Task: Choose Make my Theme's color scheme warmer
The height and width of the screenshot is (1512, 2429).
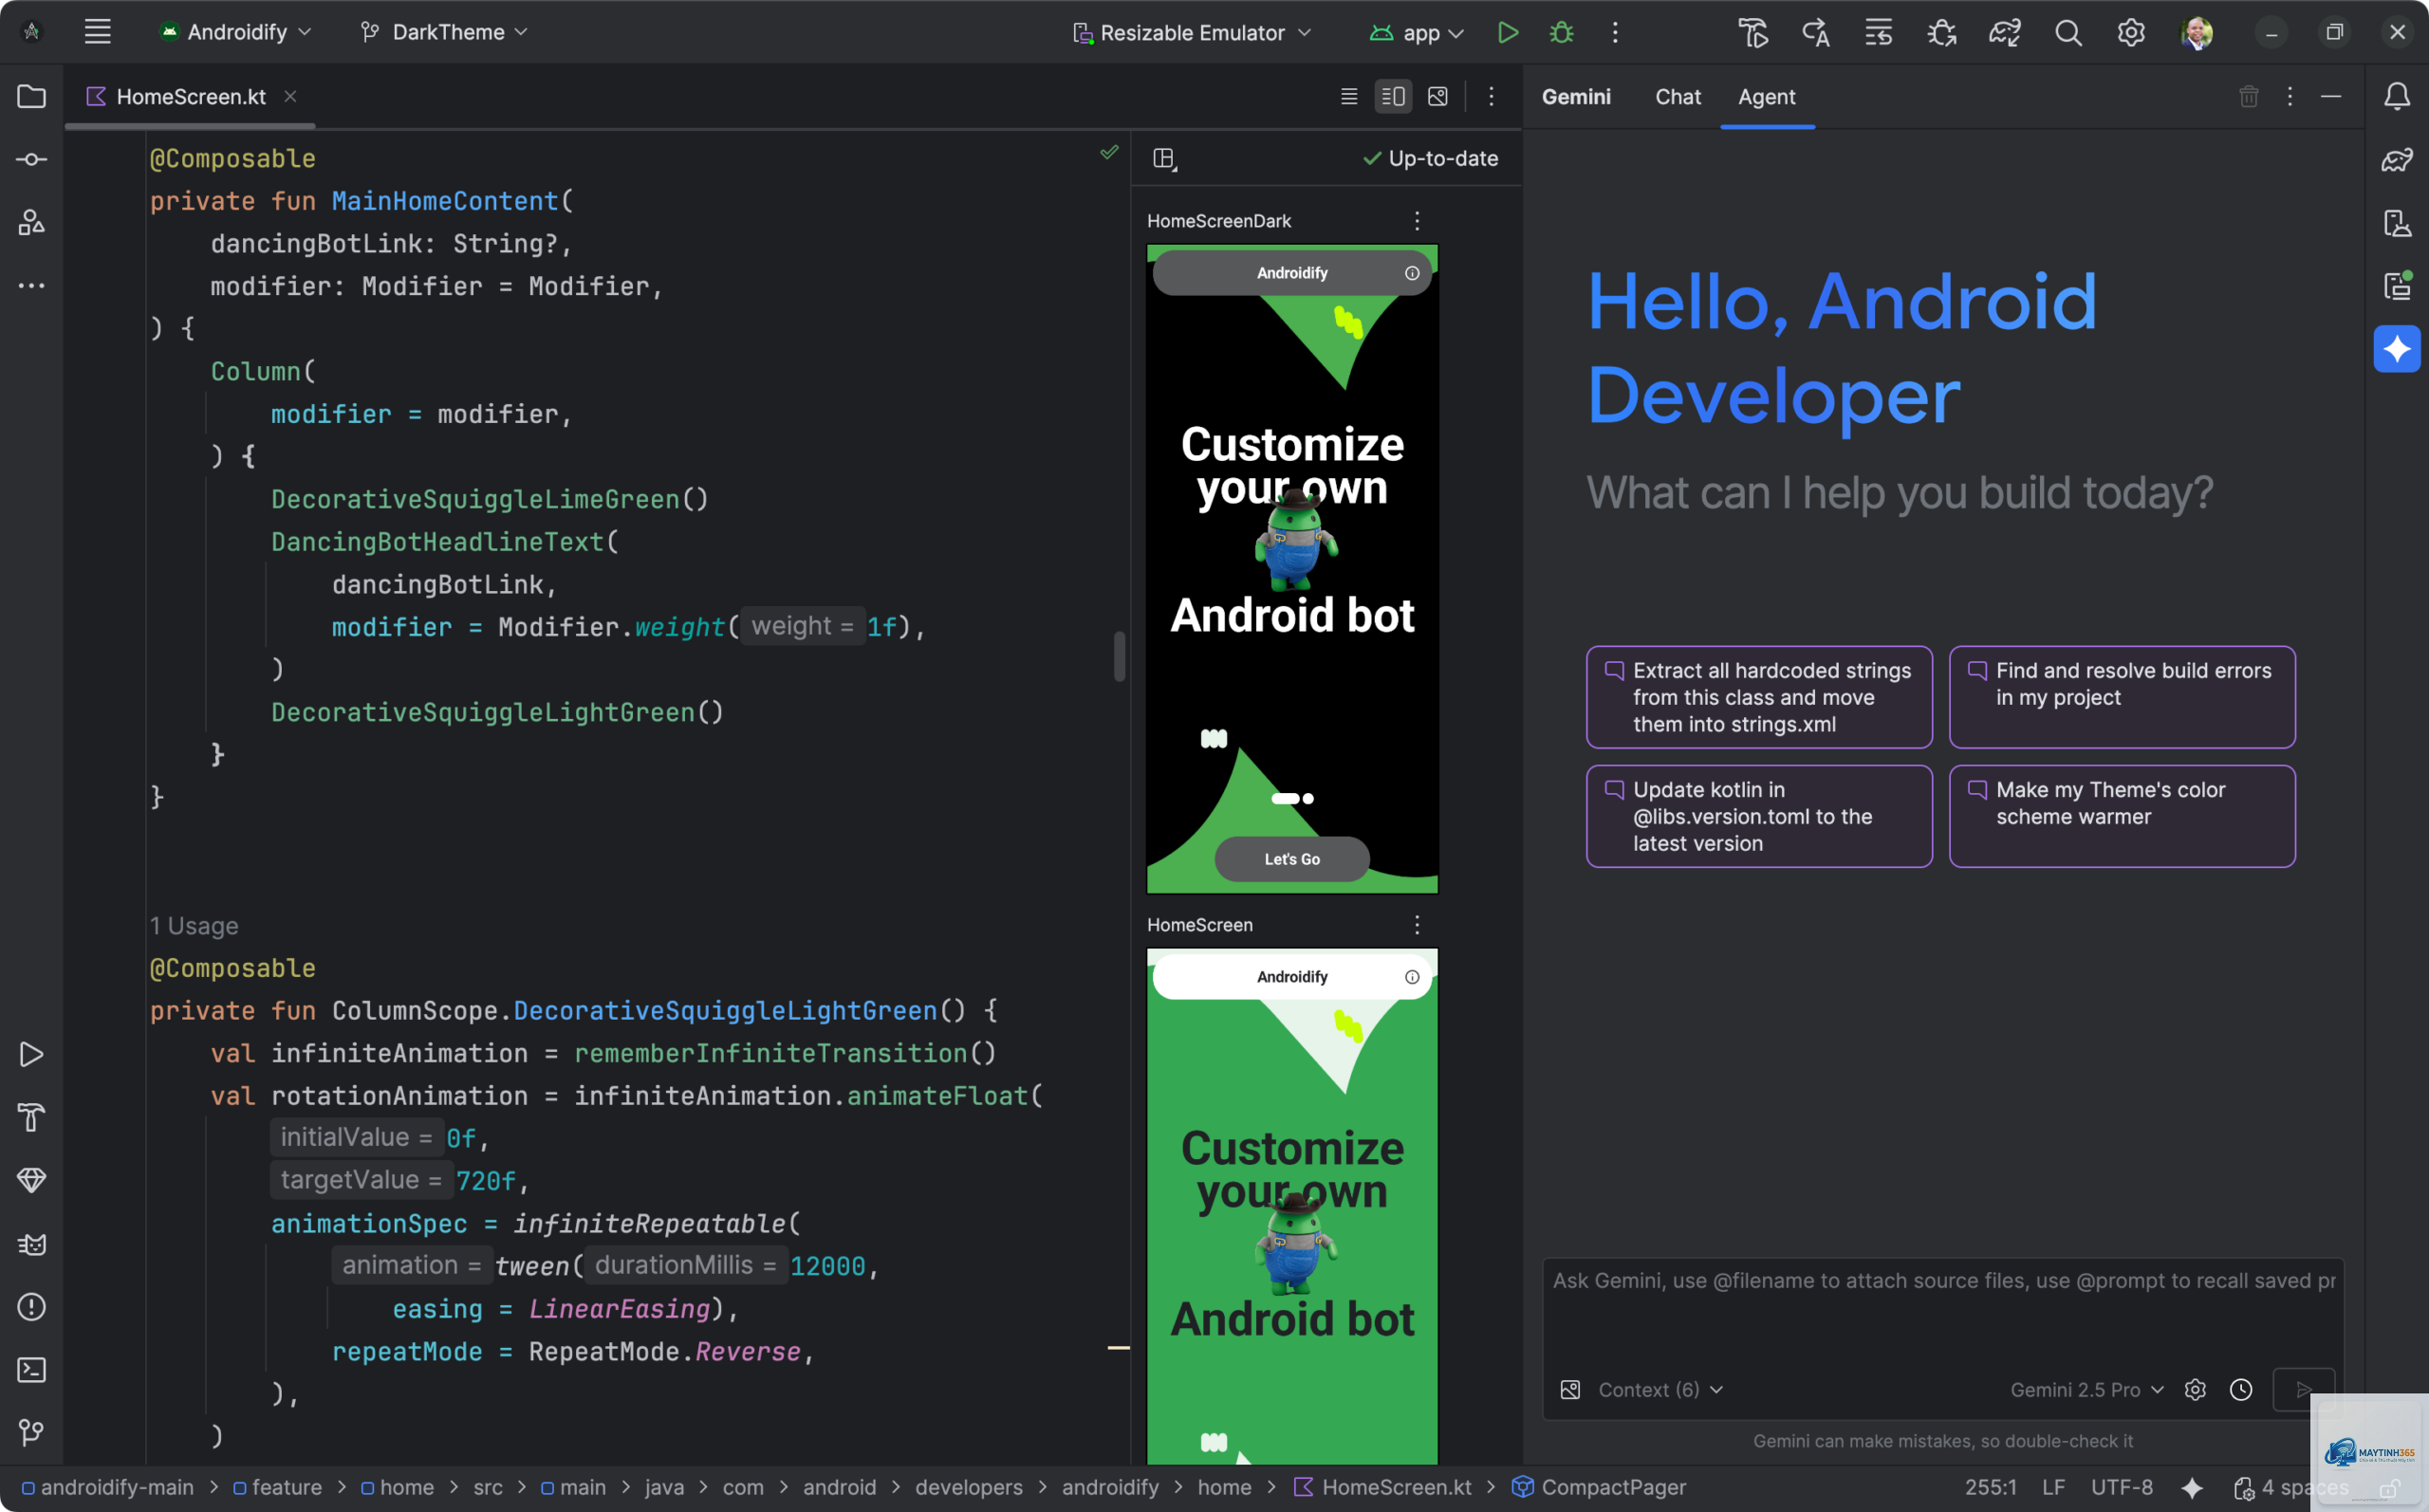Action: pyautogui.click(x=2122, y=816)
